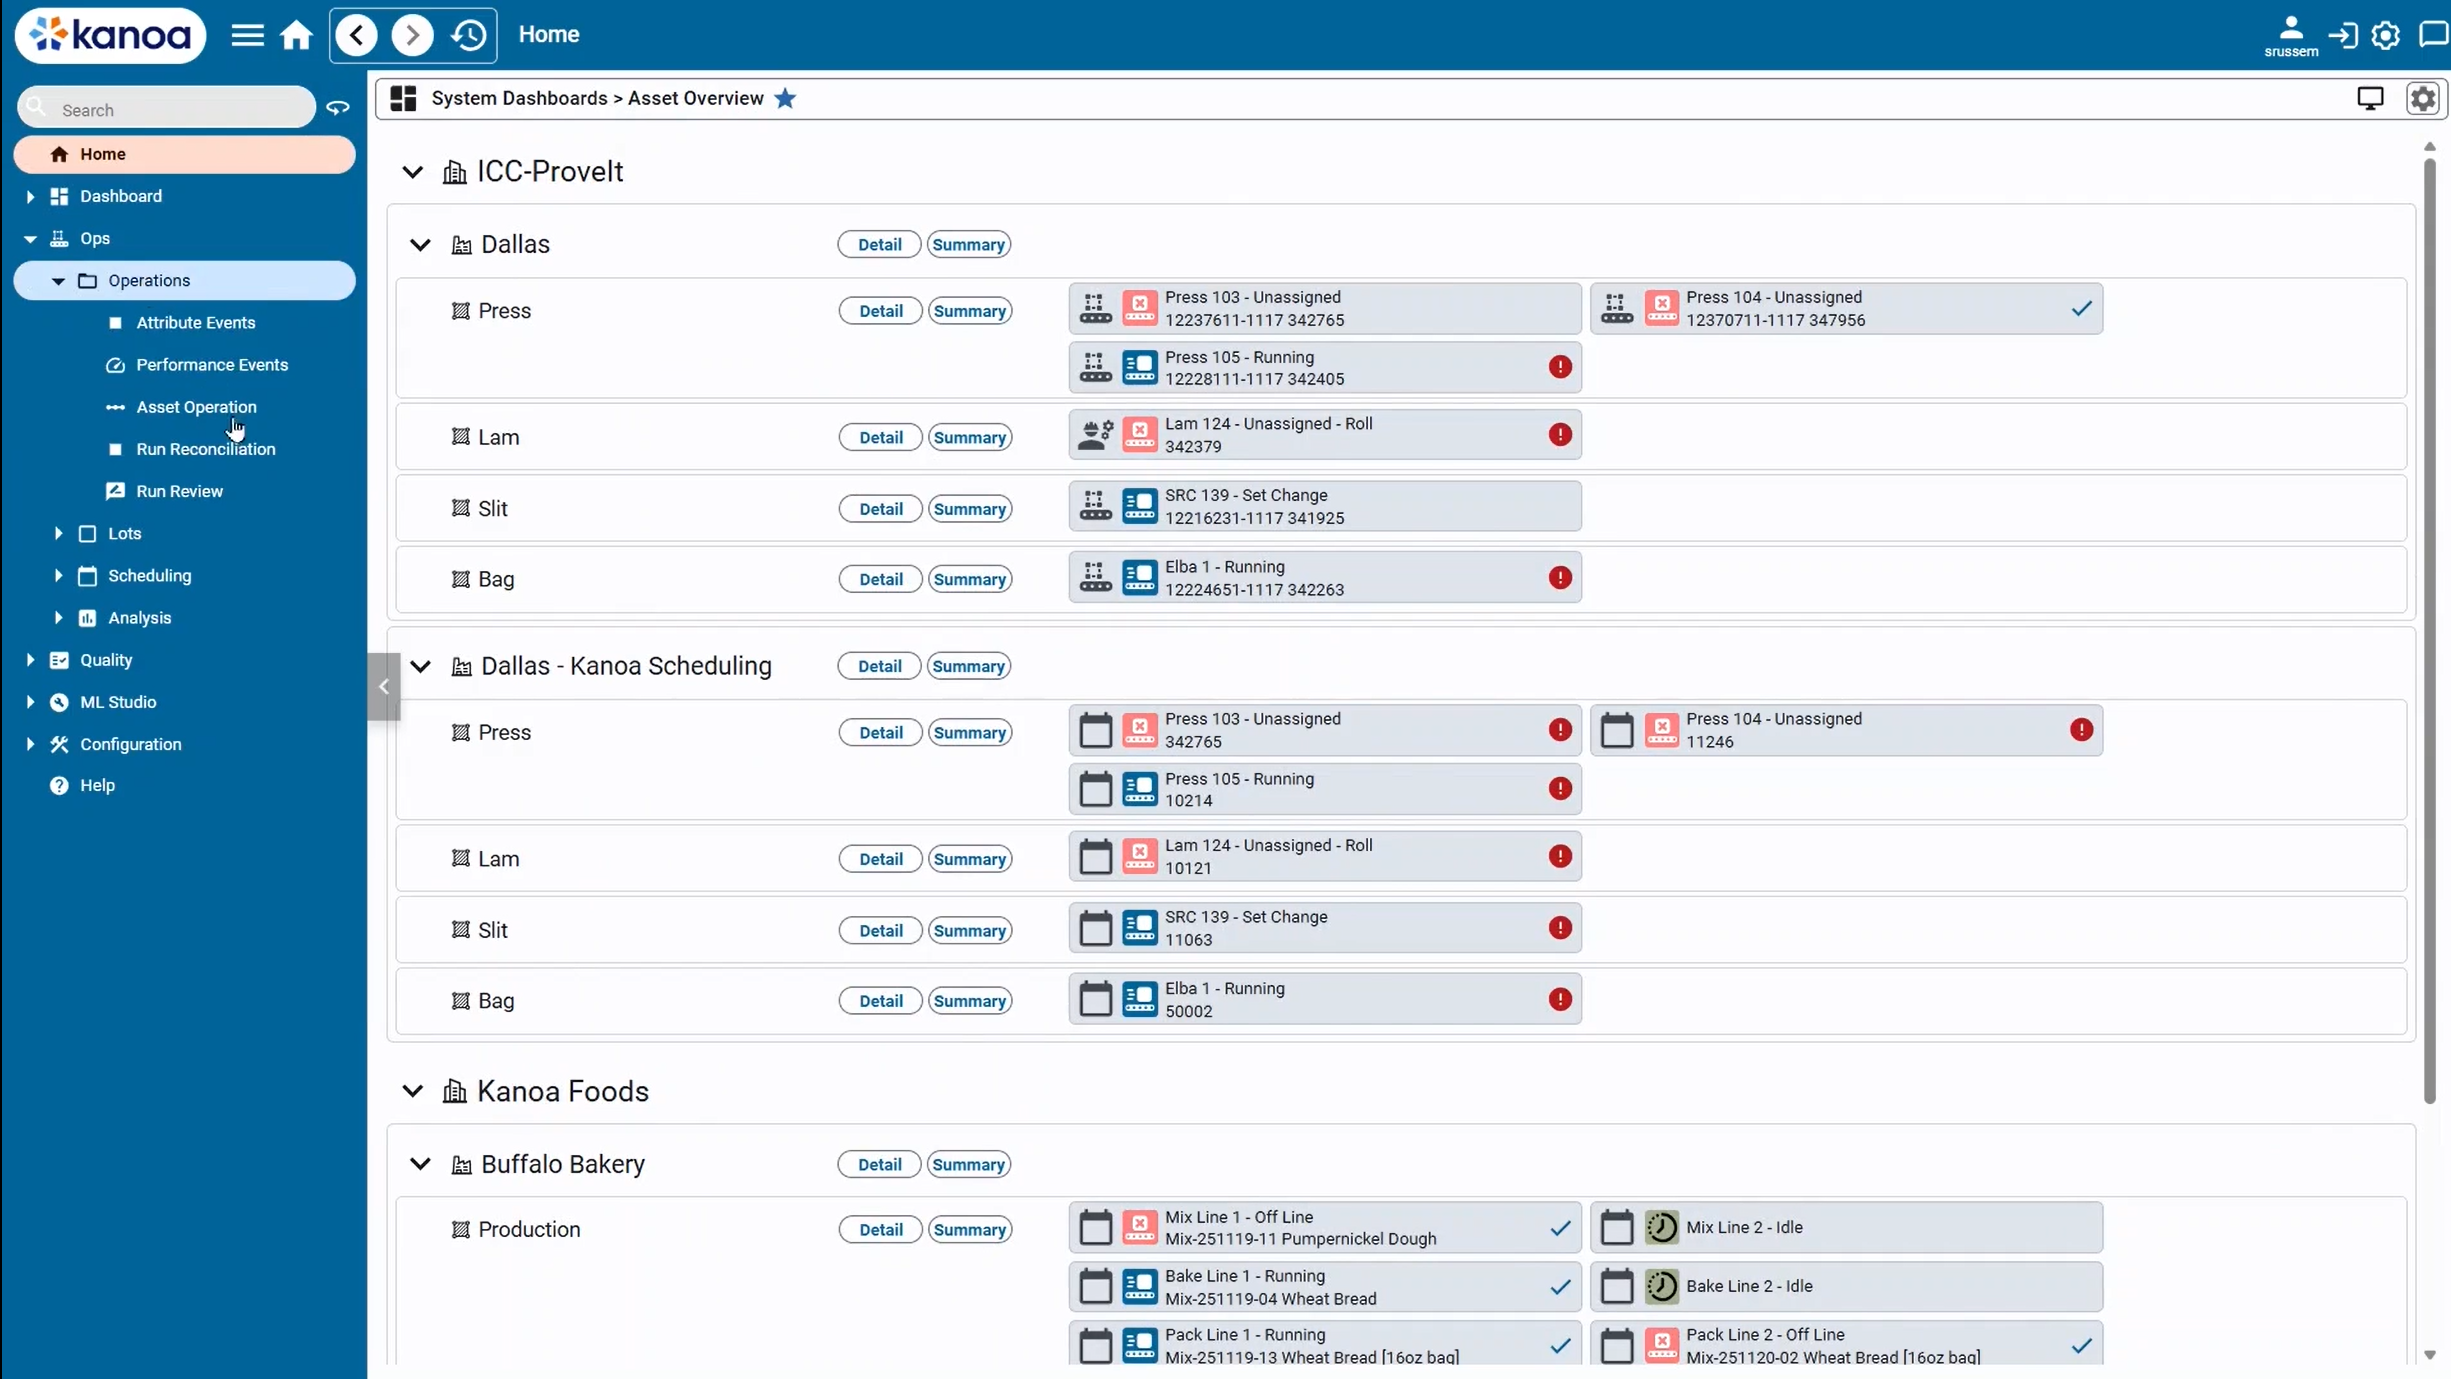Click Summary button for Kanoa Foods Production
Screen dimensions: 2451x1379
tap(969, 1230)
